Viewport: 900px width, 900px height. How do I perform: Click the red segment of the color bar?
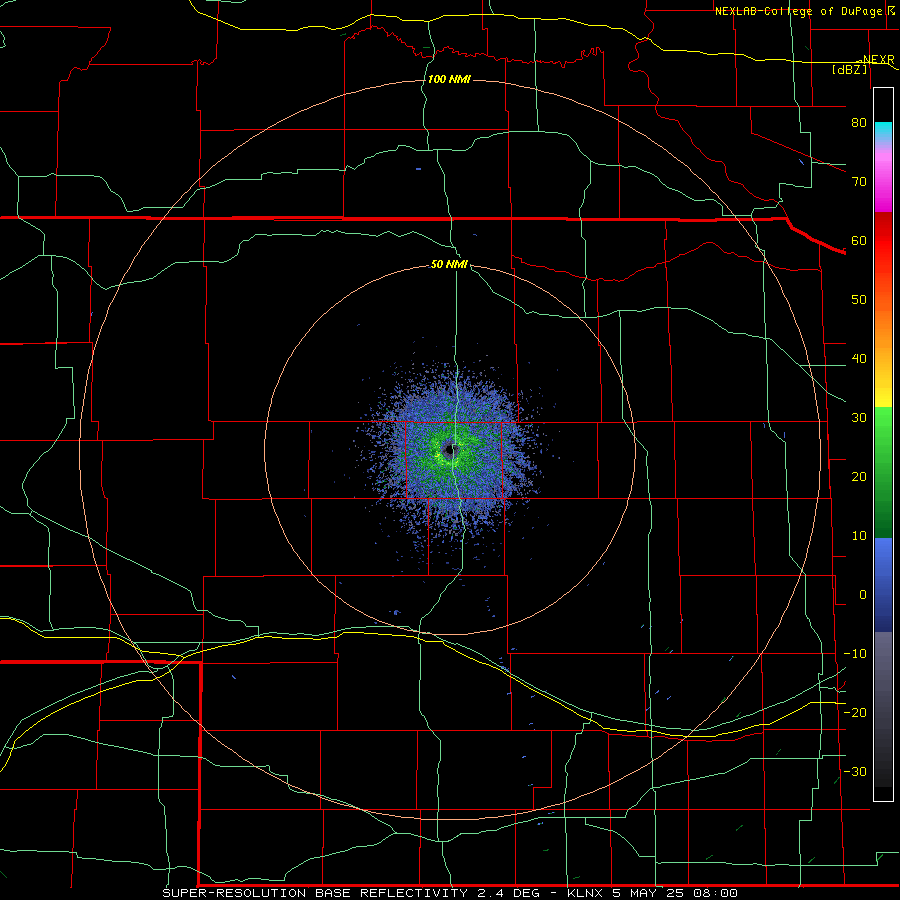pyautogui.click(x=883, y=241)
